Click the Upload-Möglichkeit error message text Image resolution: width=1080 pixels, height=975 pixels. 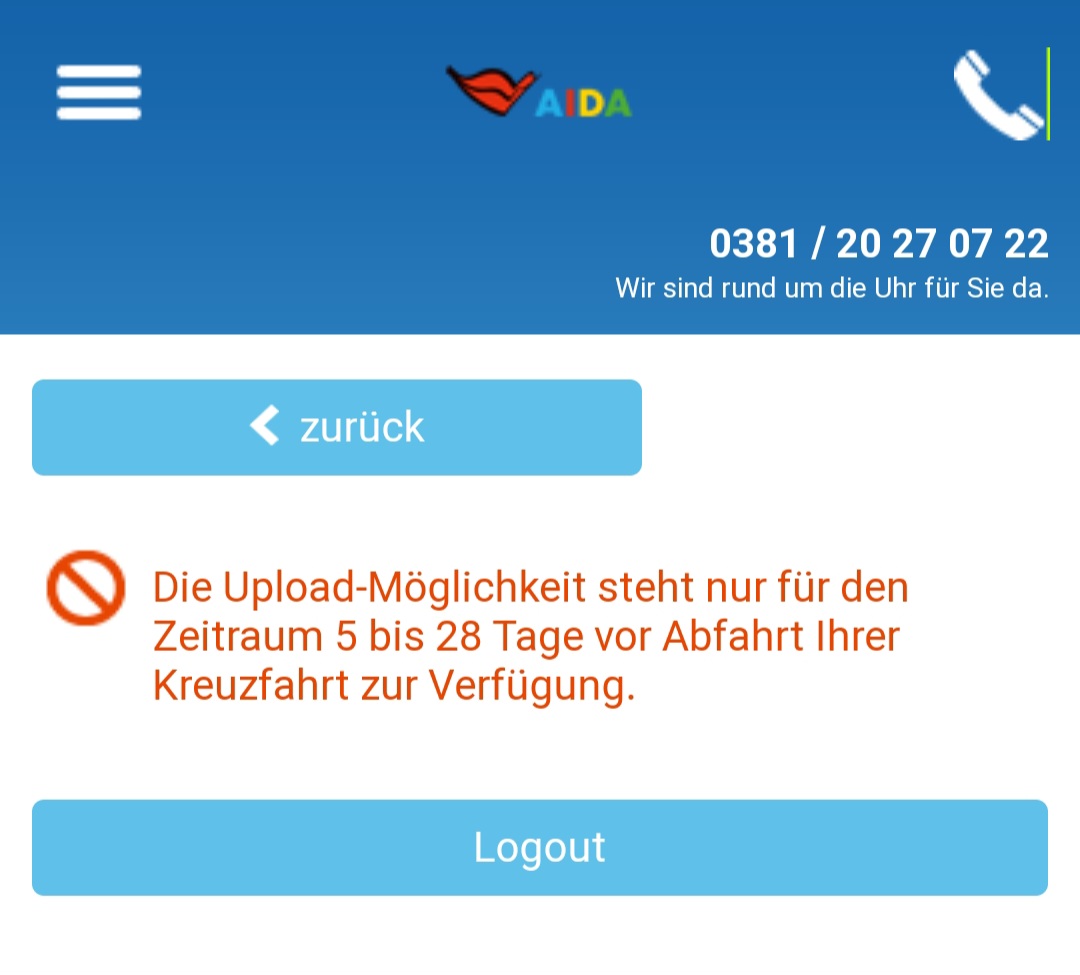[530, 636]
